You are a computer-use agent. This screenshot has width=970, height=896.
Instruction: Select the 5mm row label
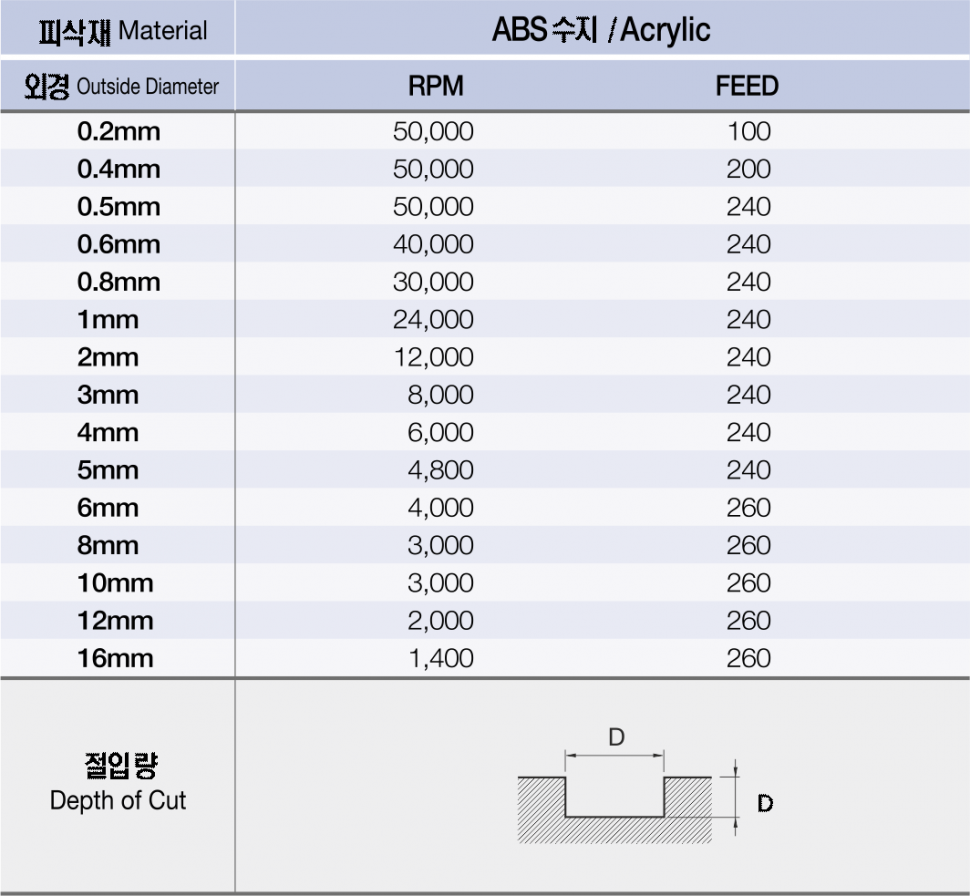[108, 470]
